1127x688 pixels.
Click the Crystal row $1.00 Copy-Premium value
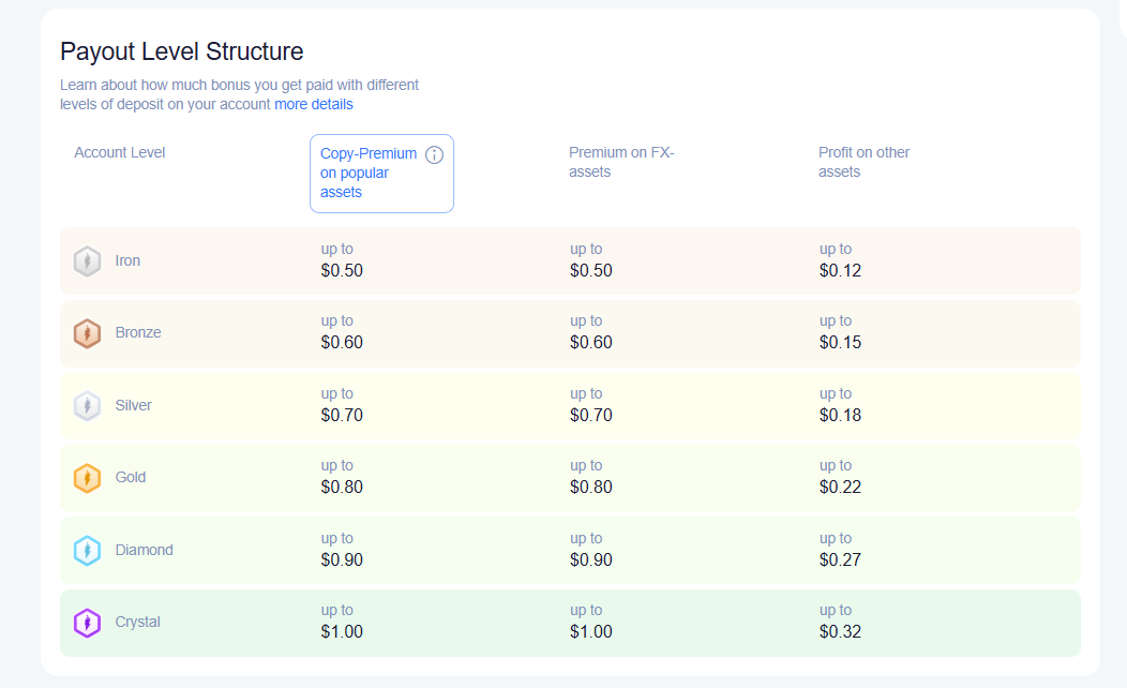click(341, 632)
